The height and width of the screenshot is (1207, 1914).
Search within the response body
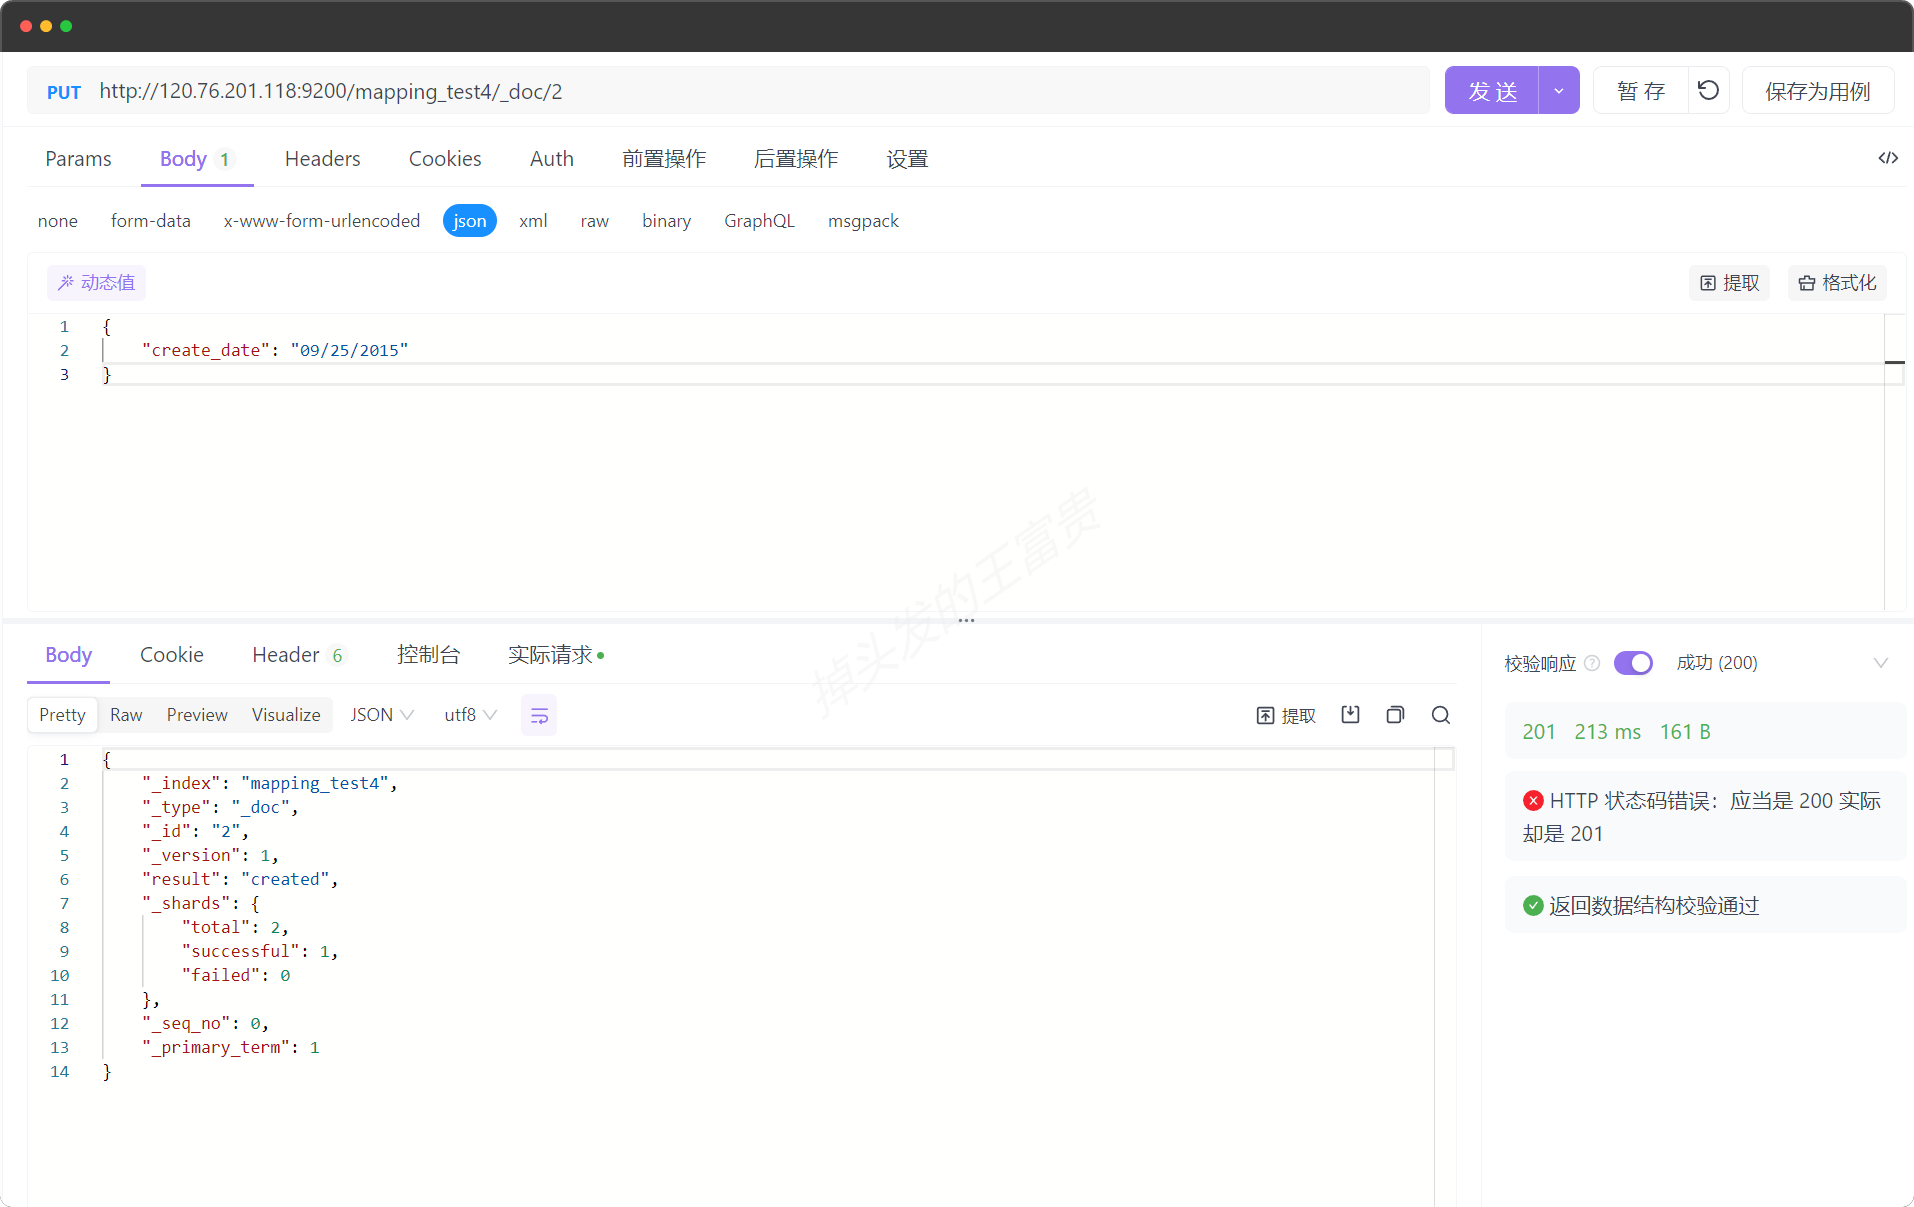click(1440, 714)
